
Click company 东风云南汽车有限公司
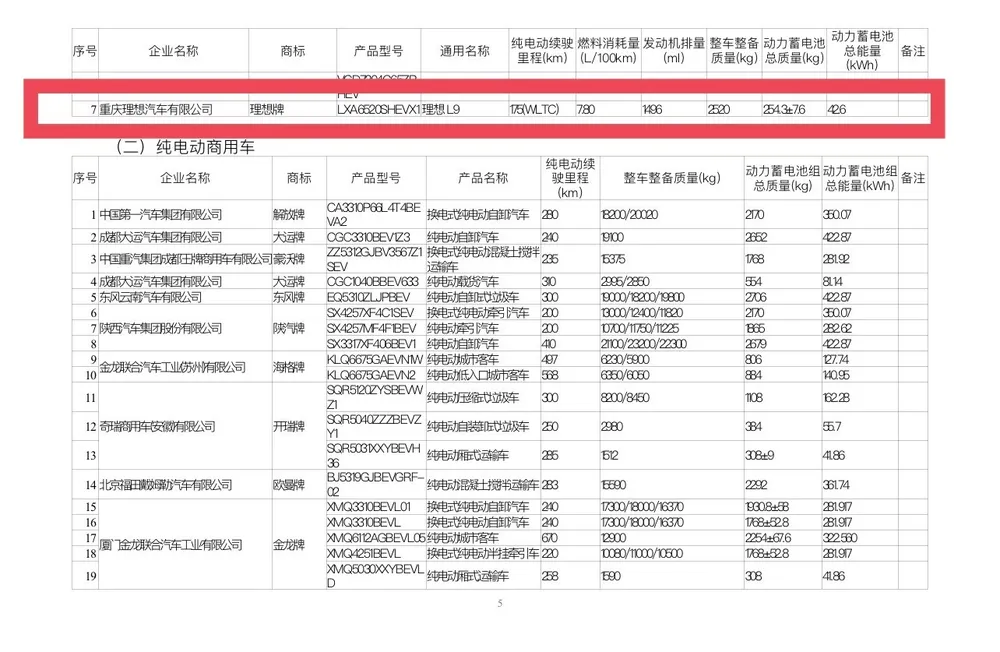tap(151, 297)
